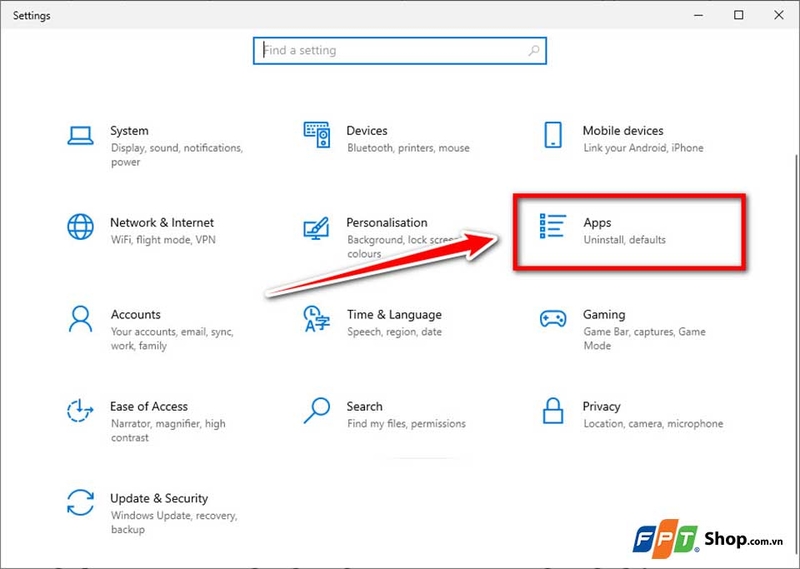The image size is (800, 569).
Task: Click 'Speech, region, date' description
Action: click(394, 332)
